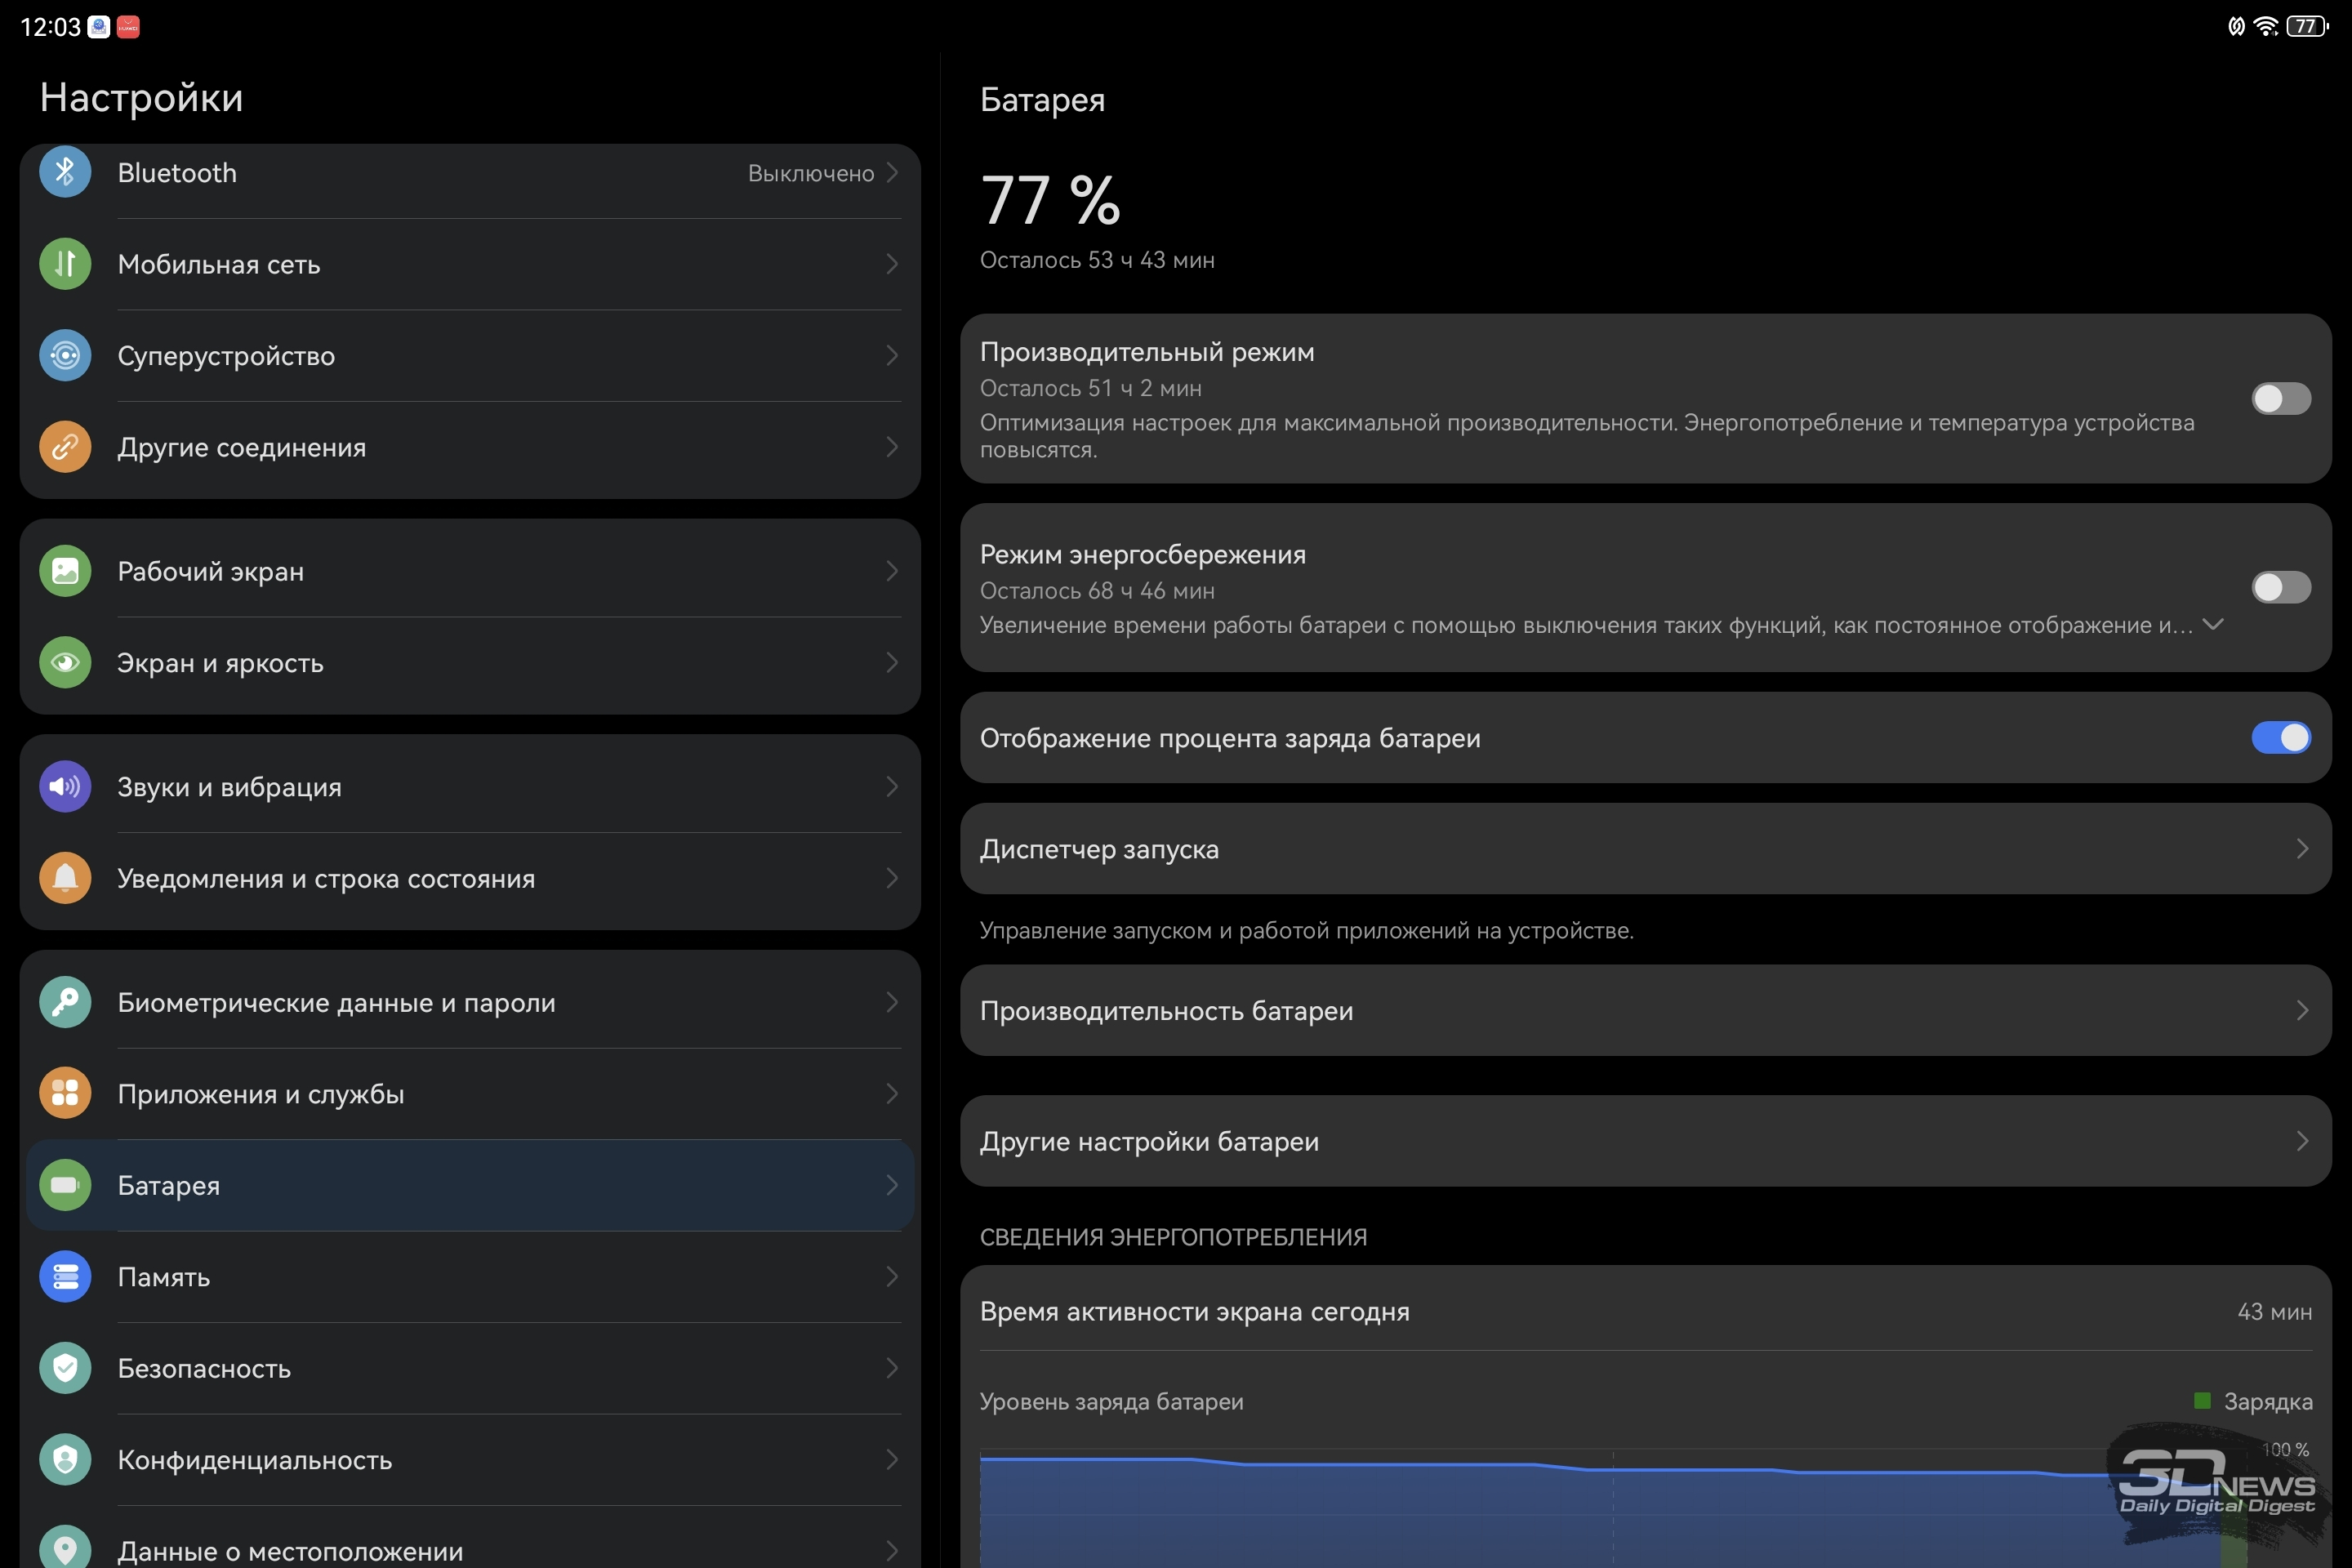This screenshot has width=2352, height=1568.
Task: Tap the 77 % battery level text
Action: pos(1050,200)
